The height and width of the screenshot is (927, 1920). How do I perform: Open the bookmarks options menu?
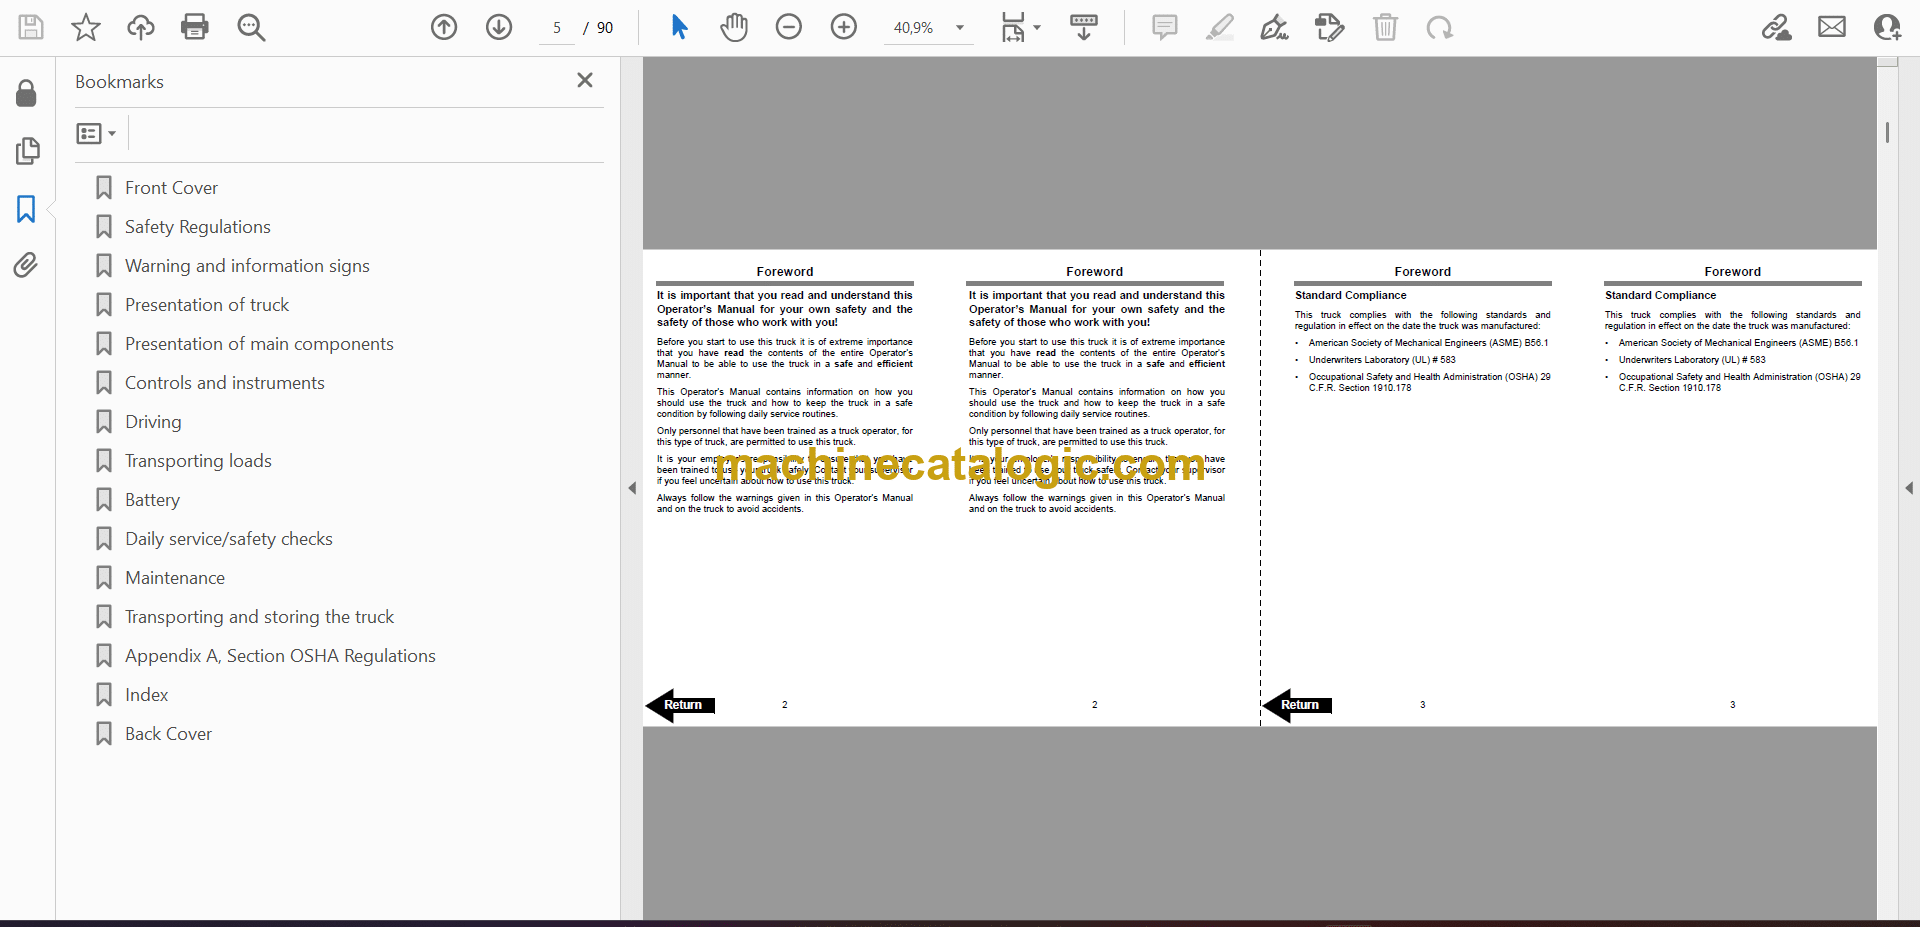(97, 133)
